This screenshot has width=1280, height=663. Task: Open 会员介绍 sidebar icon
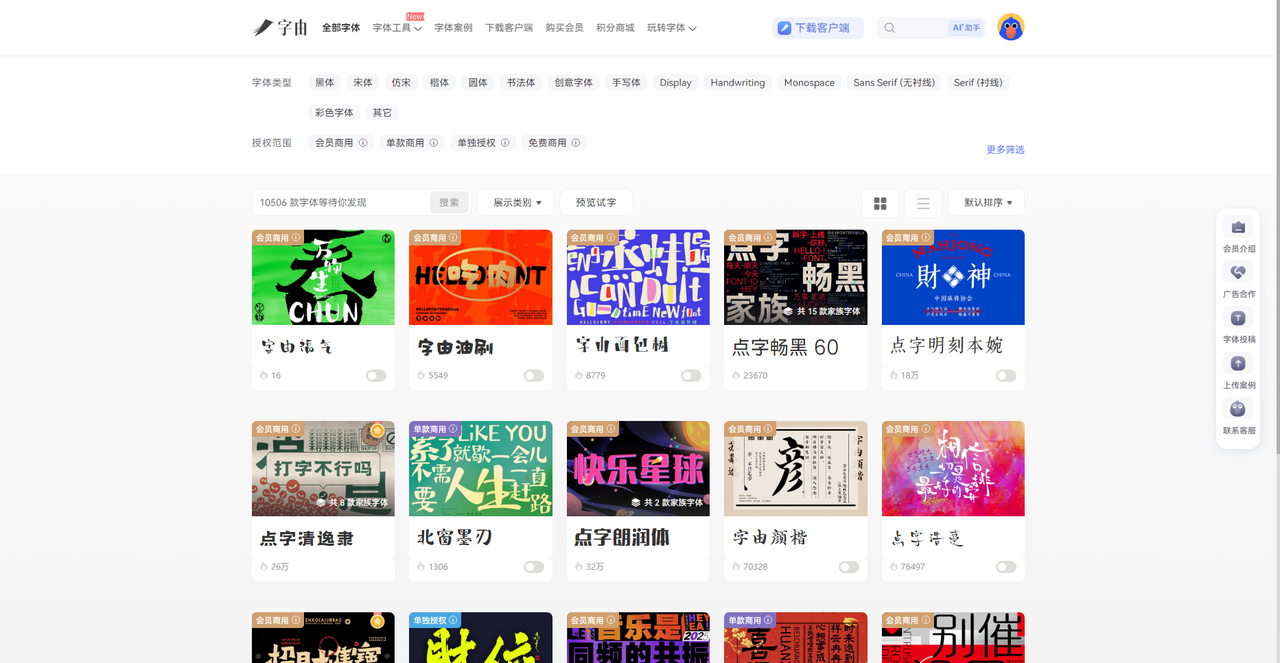point(1238,228)
